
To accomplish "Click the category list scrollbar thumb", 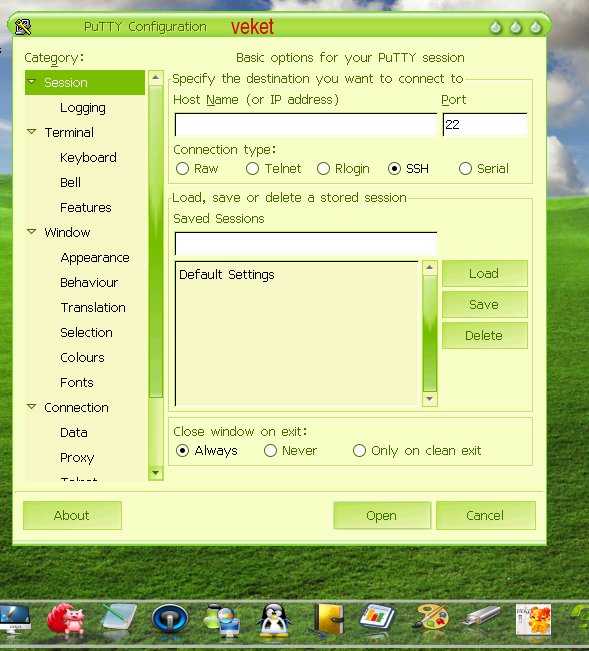I will point(156,241).
